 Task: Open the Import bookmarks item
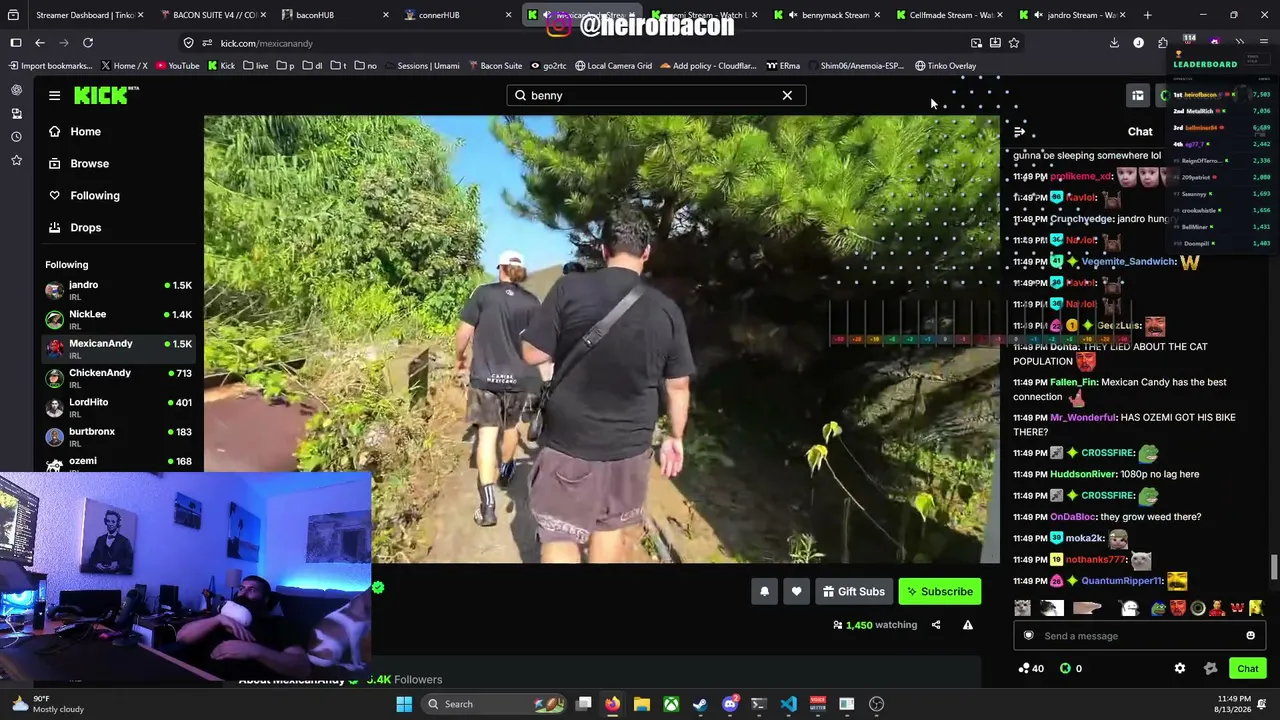click(49, 66)
